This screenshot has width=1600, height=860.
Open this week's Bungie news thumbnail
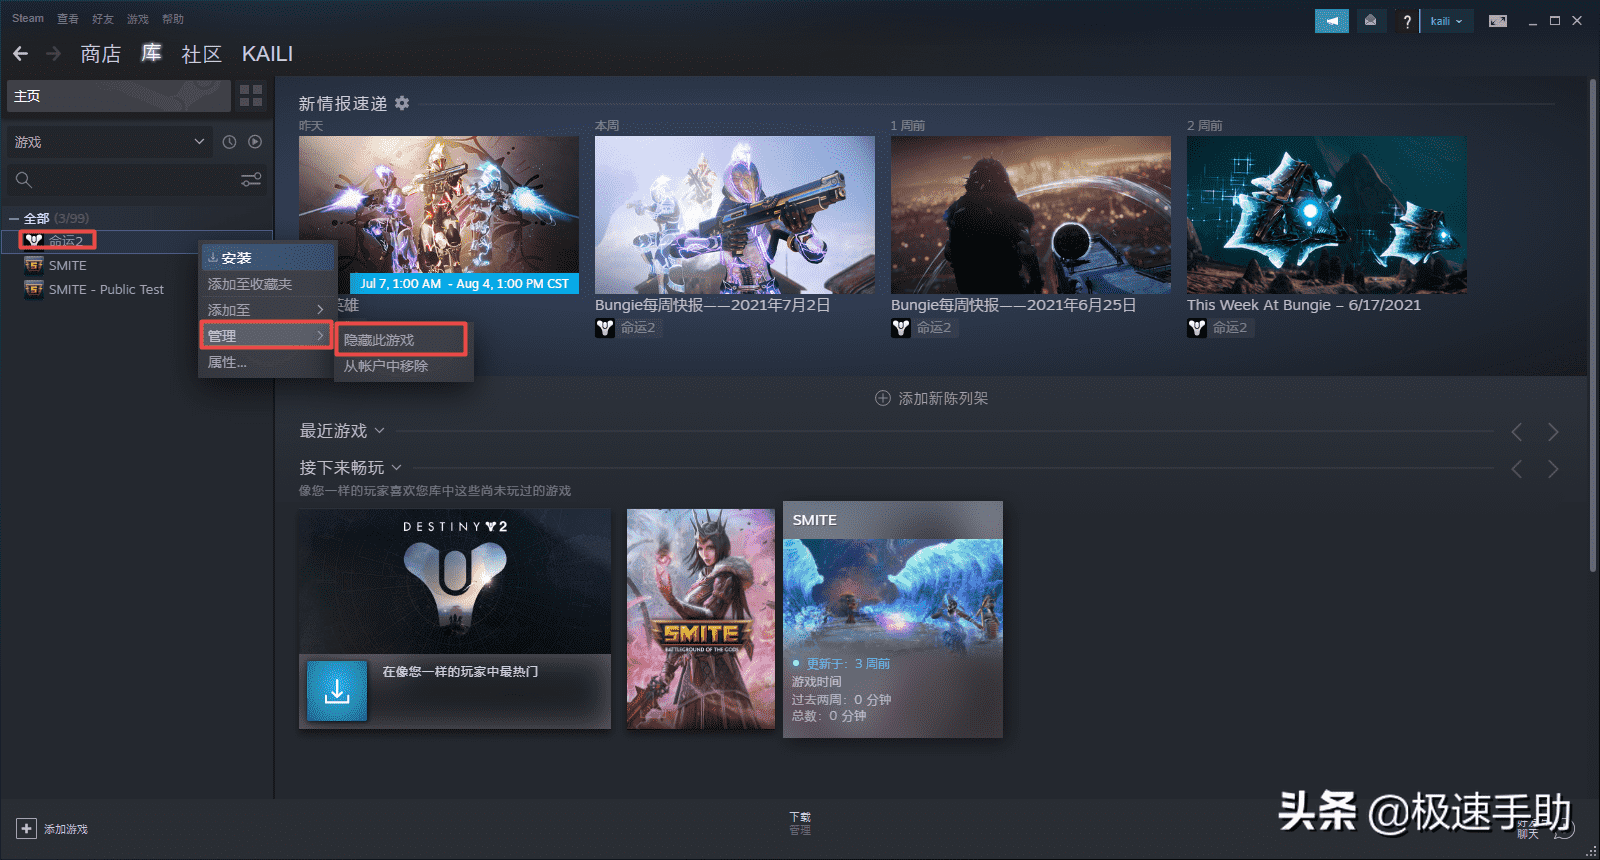tap(735, 215)
